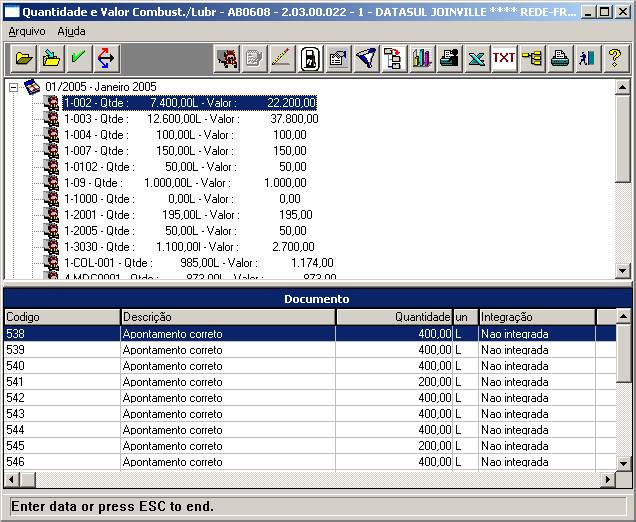
Task: Click the Excel export toolbar icon
Action: [477, 58]
